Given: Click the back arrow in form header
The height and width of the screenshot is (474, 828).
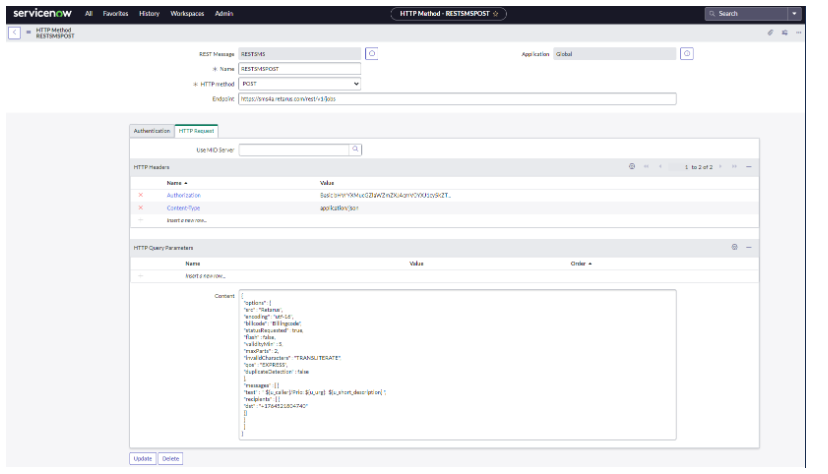Looking at the screenshot, I should click(14, 33).
